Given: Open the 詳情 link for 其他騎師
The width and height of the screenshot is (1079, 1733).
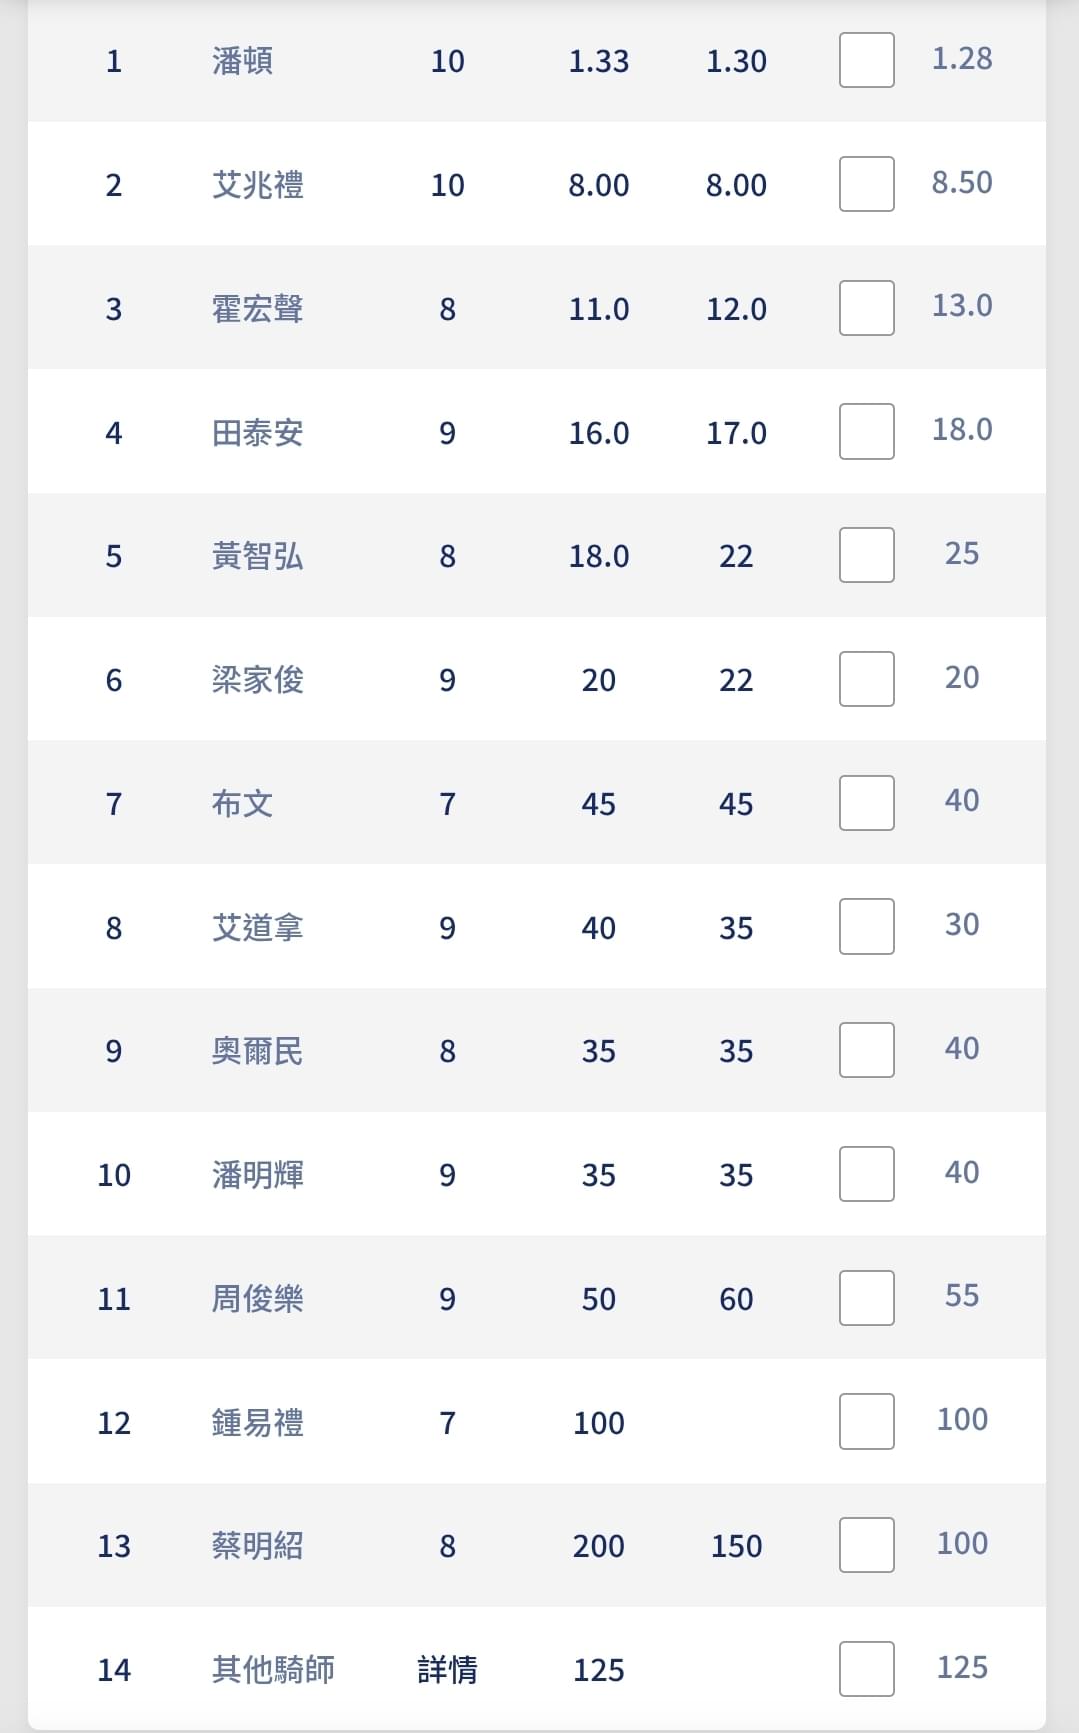Looking at the screenshot, I should tap(447, 1669).
